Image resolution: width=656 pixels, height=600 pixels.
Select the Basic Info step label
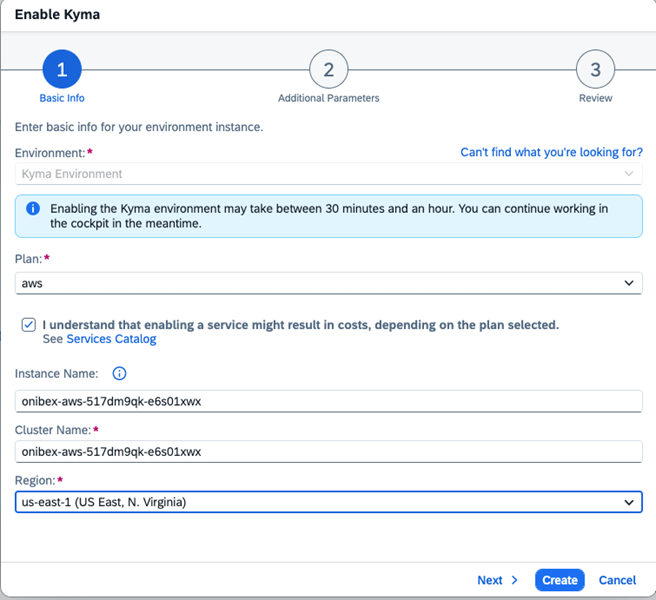point(61,98)
